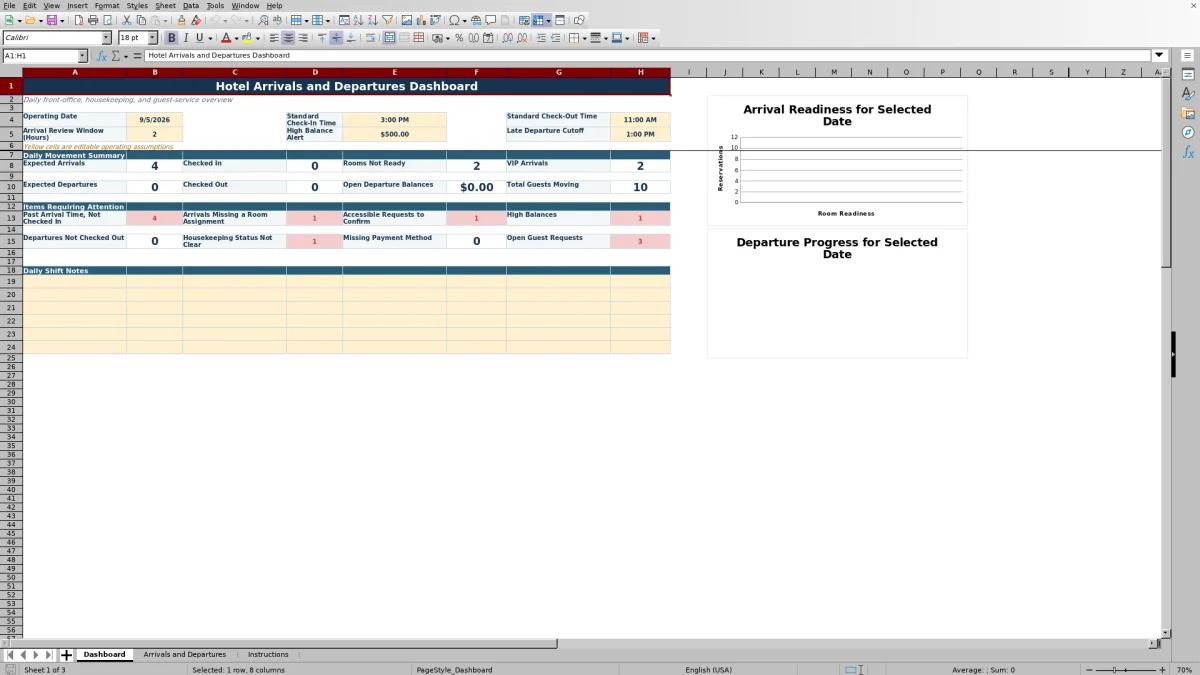Open the Background Color dropdown arrow
The height and width of the screenshot is (675, 1200).
pos(257,38)
